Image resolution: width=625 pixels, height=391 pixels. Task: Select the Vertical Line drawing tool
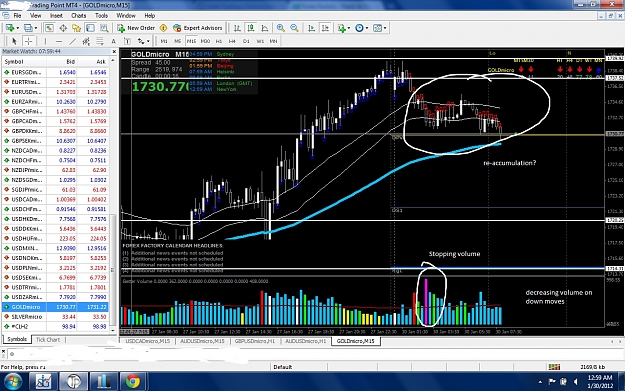pyautogui.click(x=45, y=41)
